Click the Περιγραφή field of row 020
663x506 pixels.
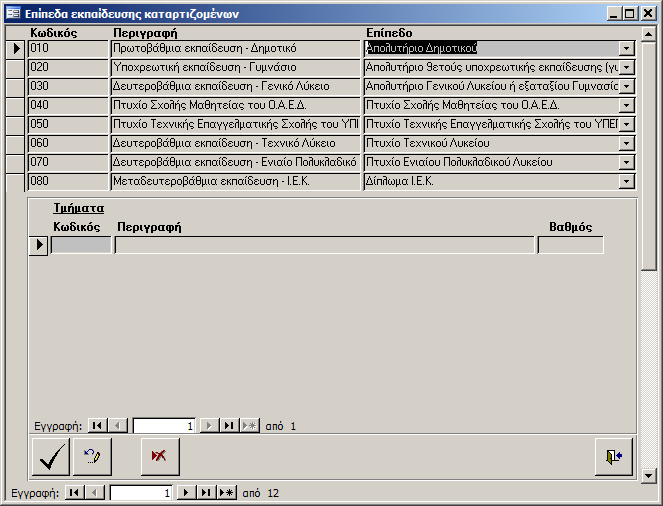(x=234, y=67)
